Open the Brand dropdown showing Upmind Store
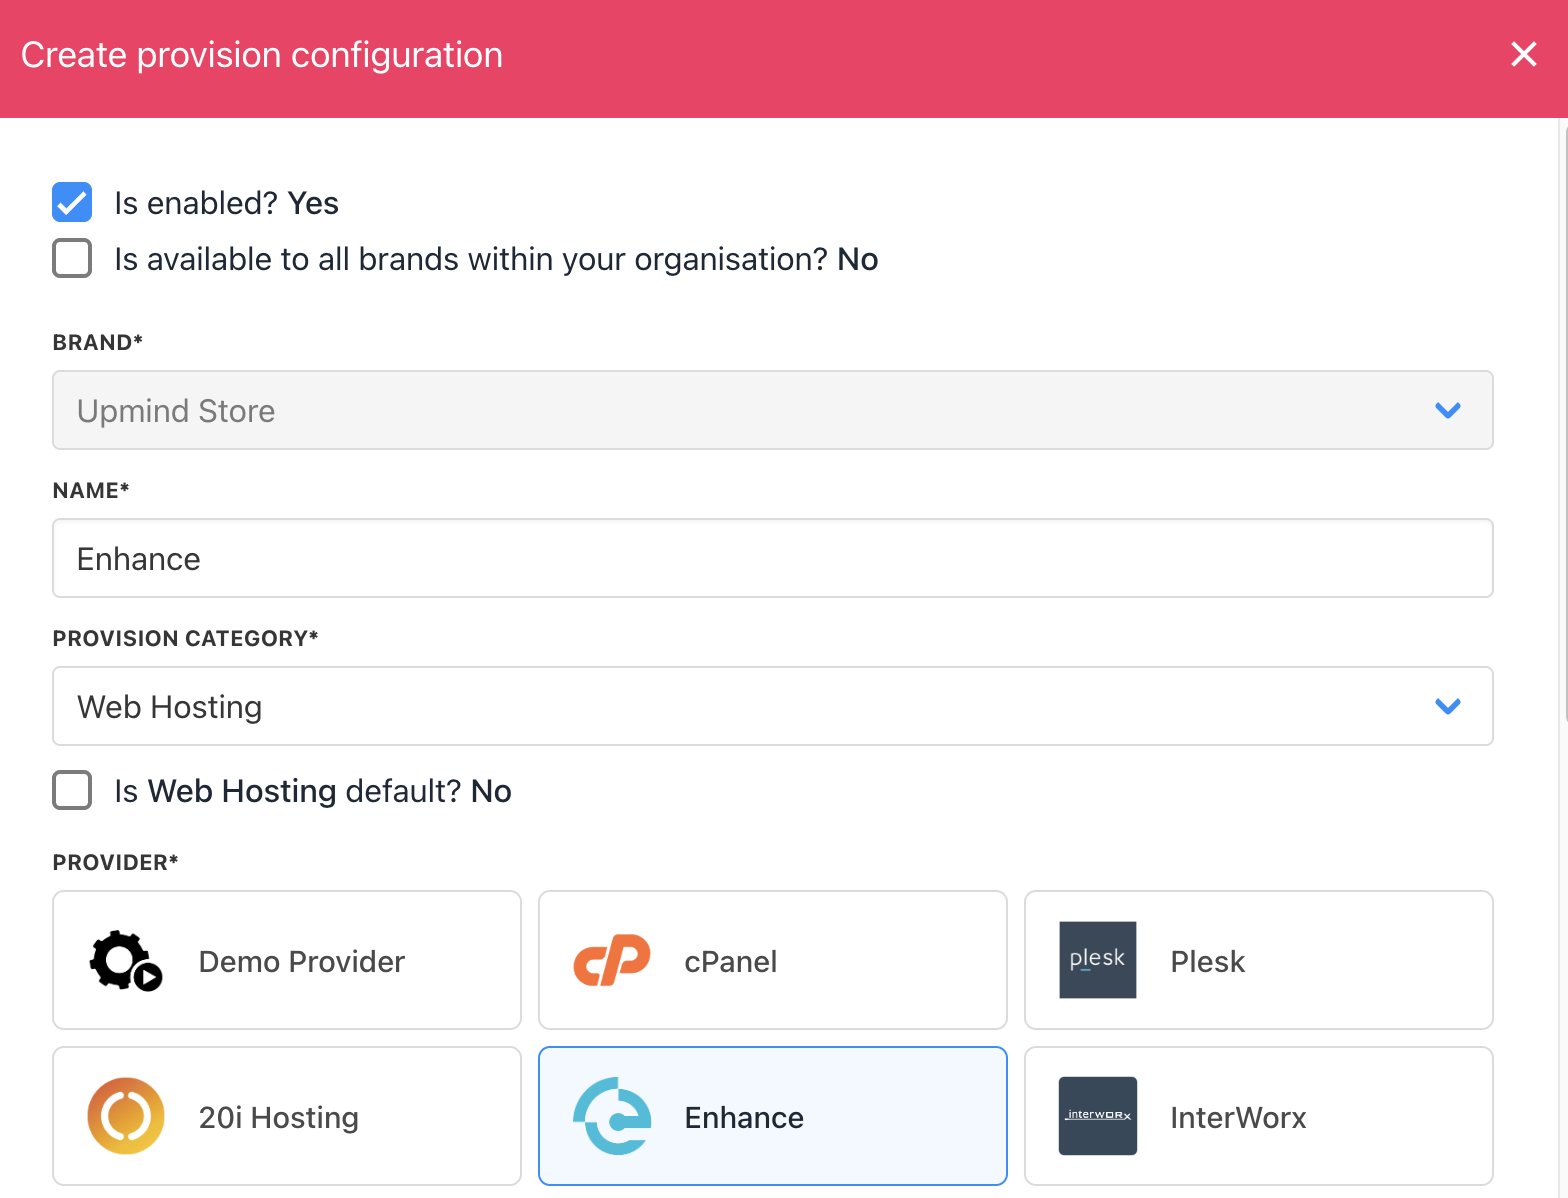This screenshot has height=1198, width=1568. (x=772, y=410)
